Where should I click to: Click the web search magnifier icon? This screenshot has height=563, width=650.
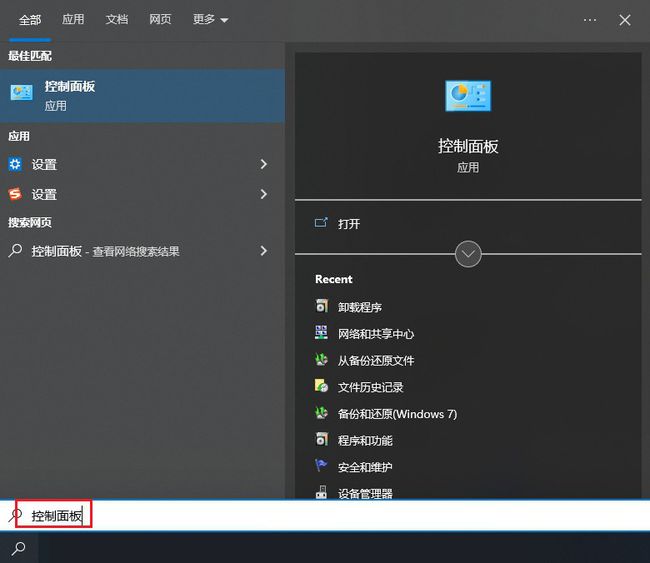15,250
